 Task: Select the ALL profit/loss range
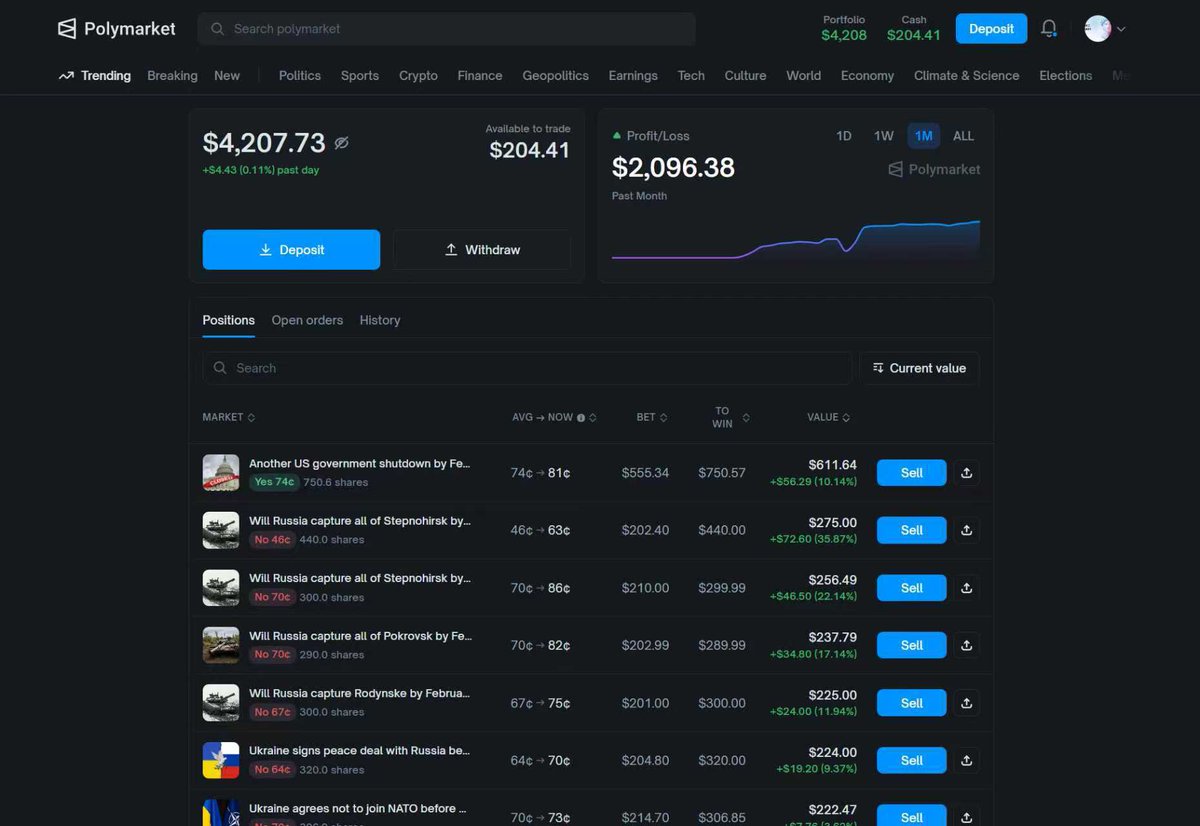coord(963,136)
